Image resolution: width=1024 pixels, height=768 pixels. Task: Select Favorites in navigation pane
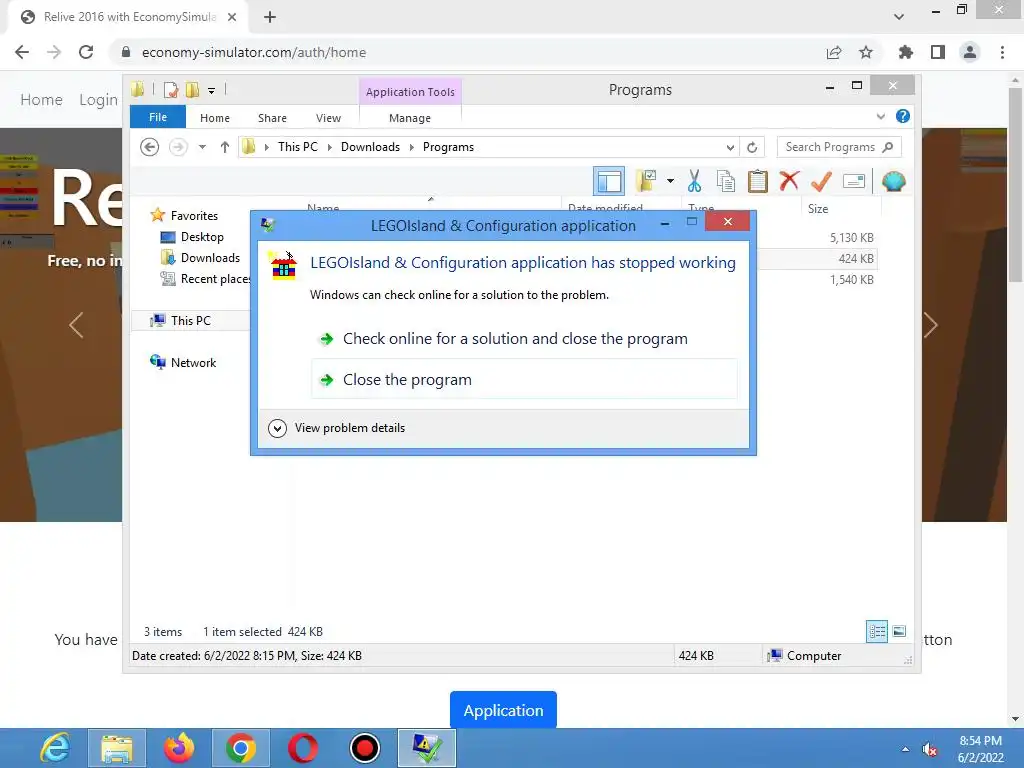coord(194,216)
